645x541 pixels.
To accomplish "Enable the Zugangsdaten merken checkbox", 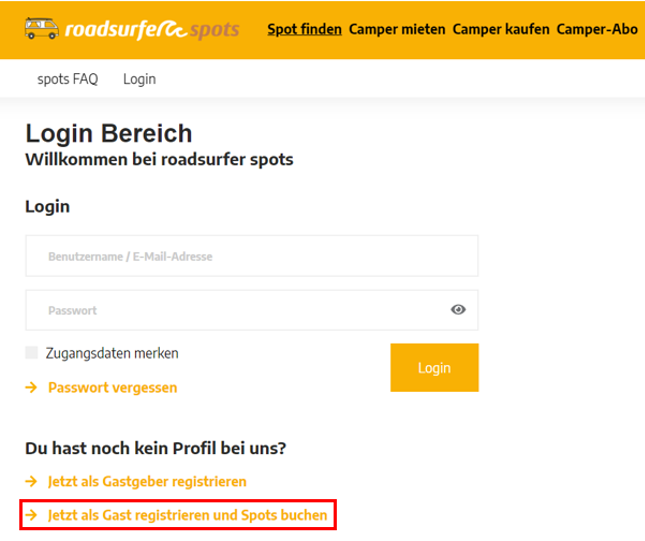I will click(32, 353).
